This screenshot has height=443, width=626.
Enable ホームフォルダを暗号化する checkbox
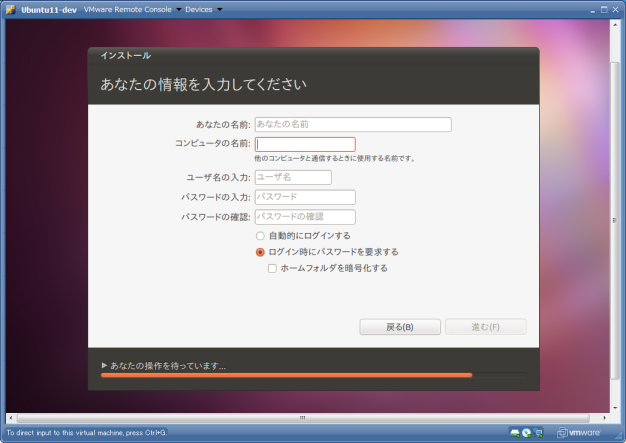[272, 268]
